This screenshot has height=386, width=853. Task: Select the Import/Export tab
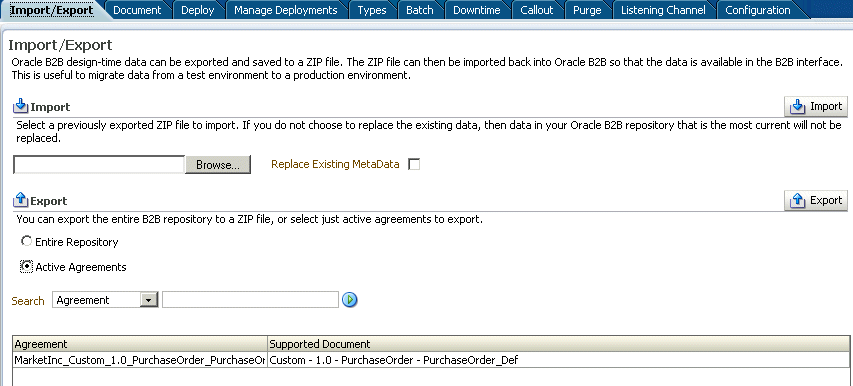[x=52, y=10]
